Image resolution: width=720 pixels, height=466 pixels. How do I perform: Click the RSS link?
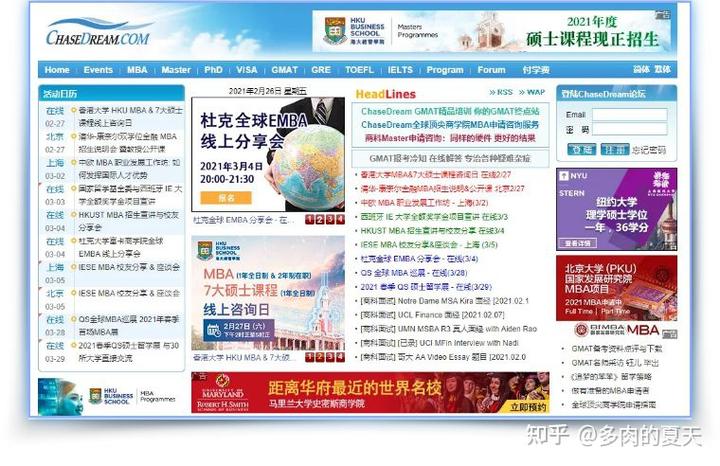(x=501, y=92)
